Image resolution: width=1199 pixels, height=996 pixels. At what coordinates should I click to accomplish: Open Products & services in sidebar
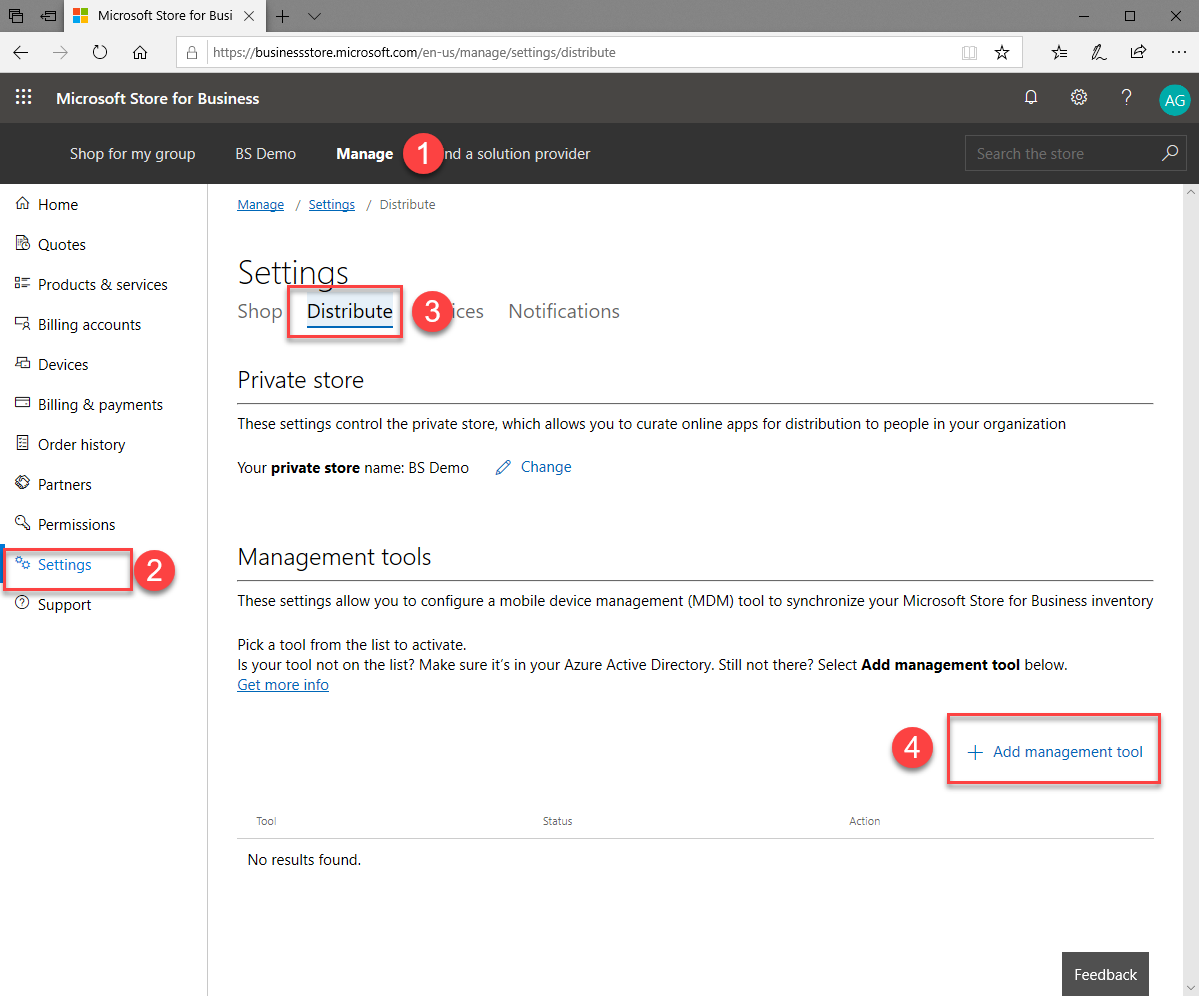[x=91, y=284]
